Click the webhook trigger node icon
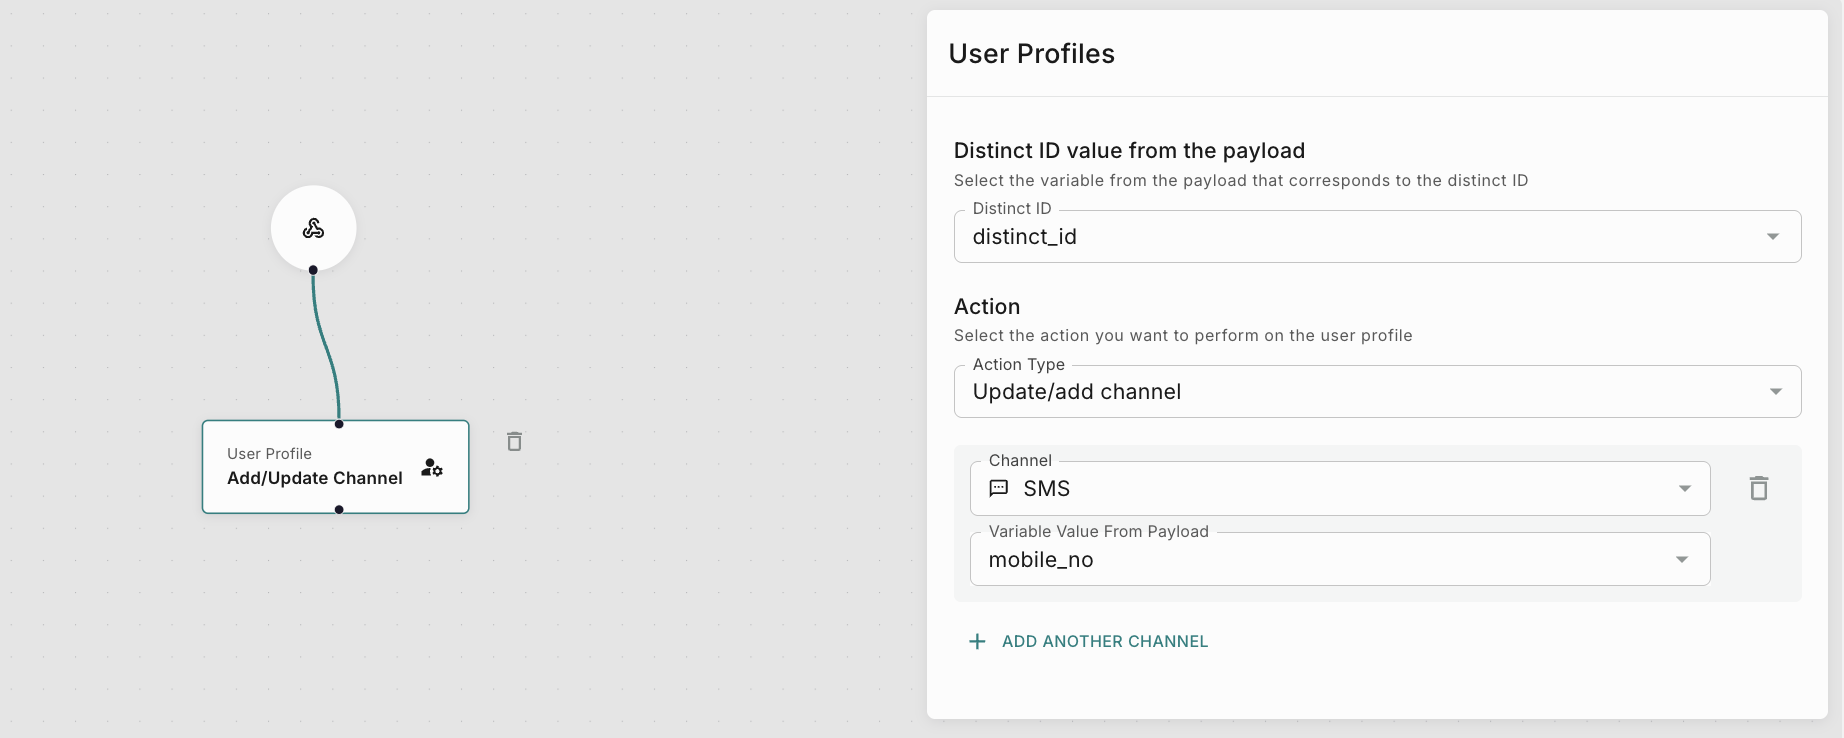Screen dimensions: 1844x738 click(x=313, y=229)
